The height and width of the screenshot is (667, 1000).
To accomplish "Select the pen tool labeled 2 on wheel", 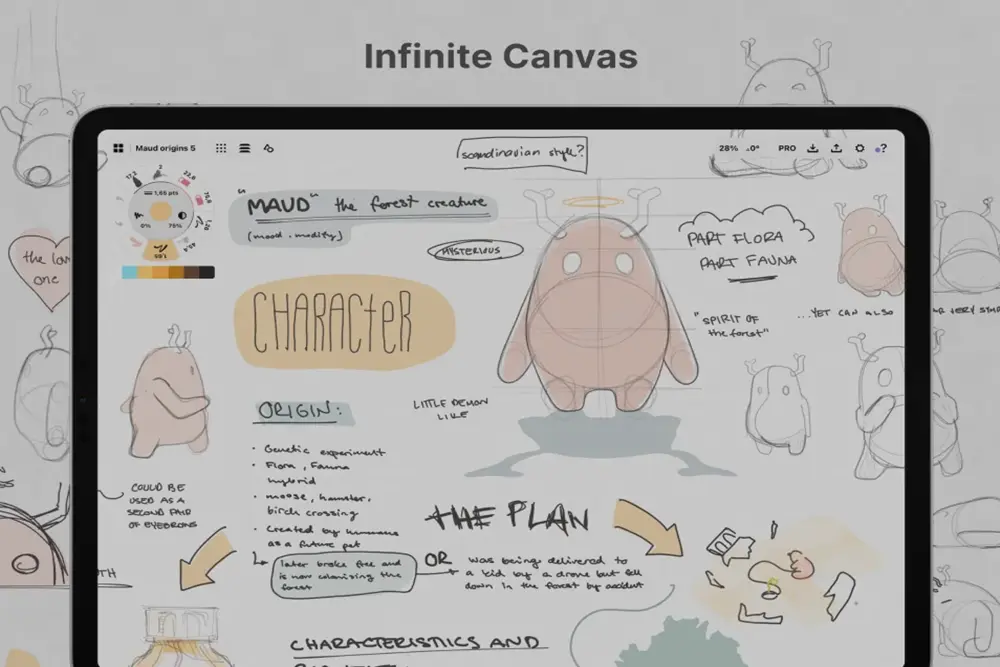I will (157, 174).
